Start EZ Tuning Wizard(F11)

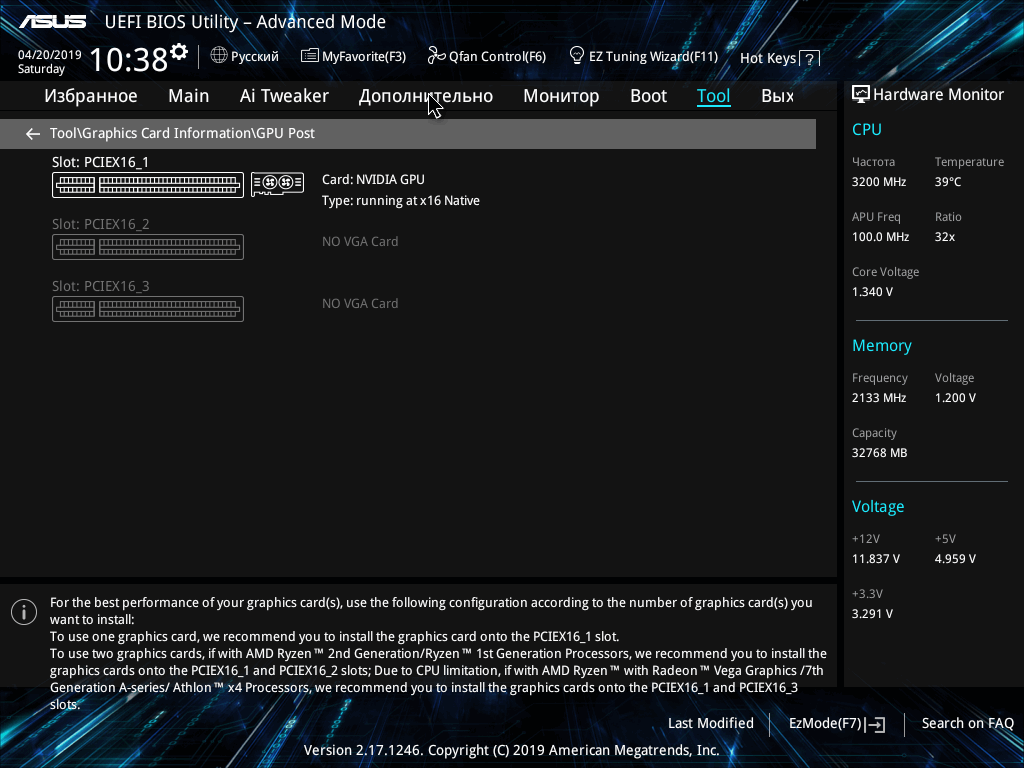pyautogui.click(x=644, y=56)
